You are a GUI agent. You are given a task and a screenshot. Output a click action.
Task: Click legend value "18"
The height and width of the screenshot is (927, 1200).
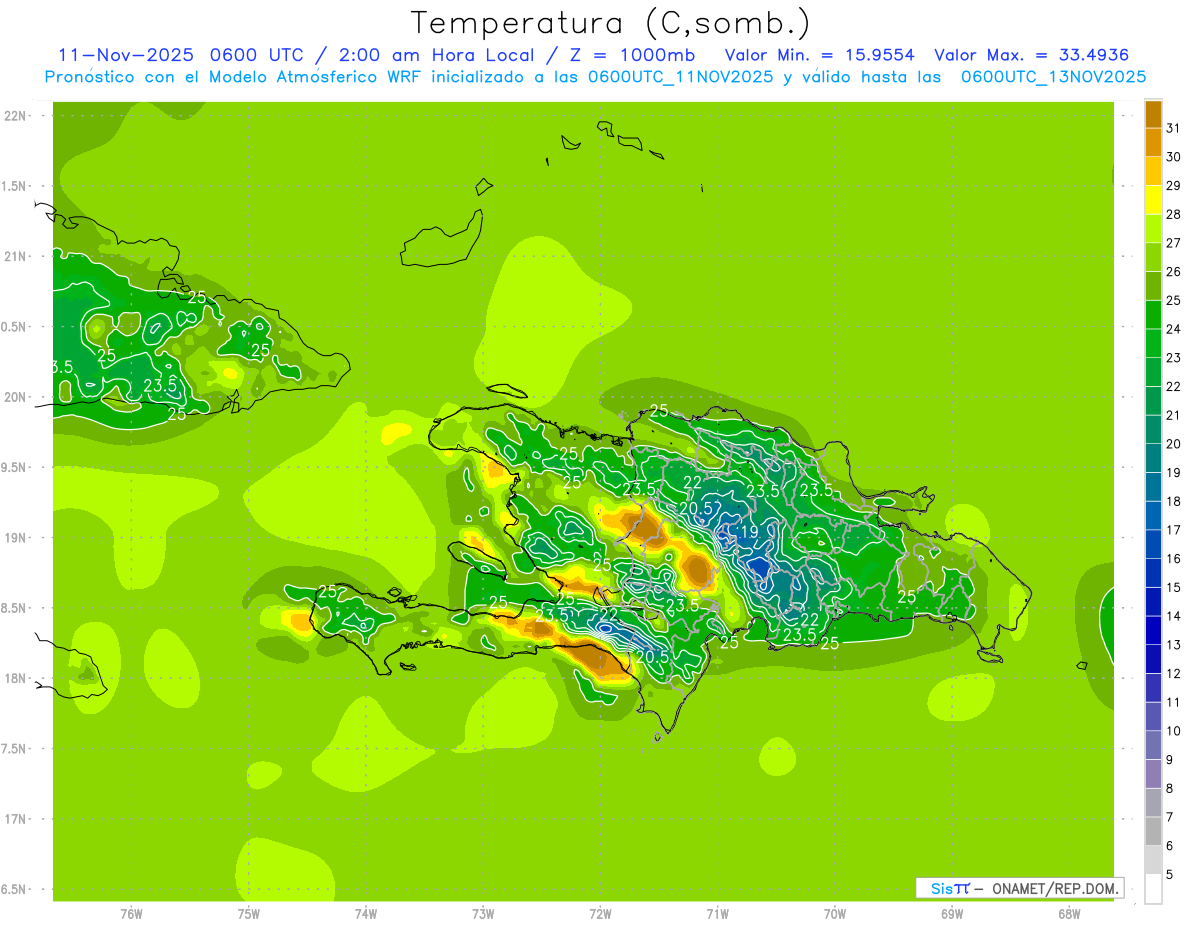coord(1174,501)
